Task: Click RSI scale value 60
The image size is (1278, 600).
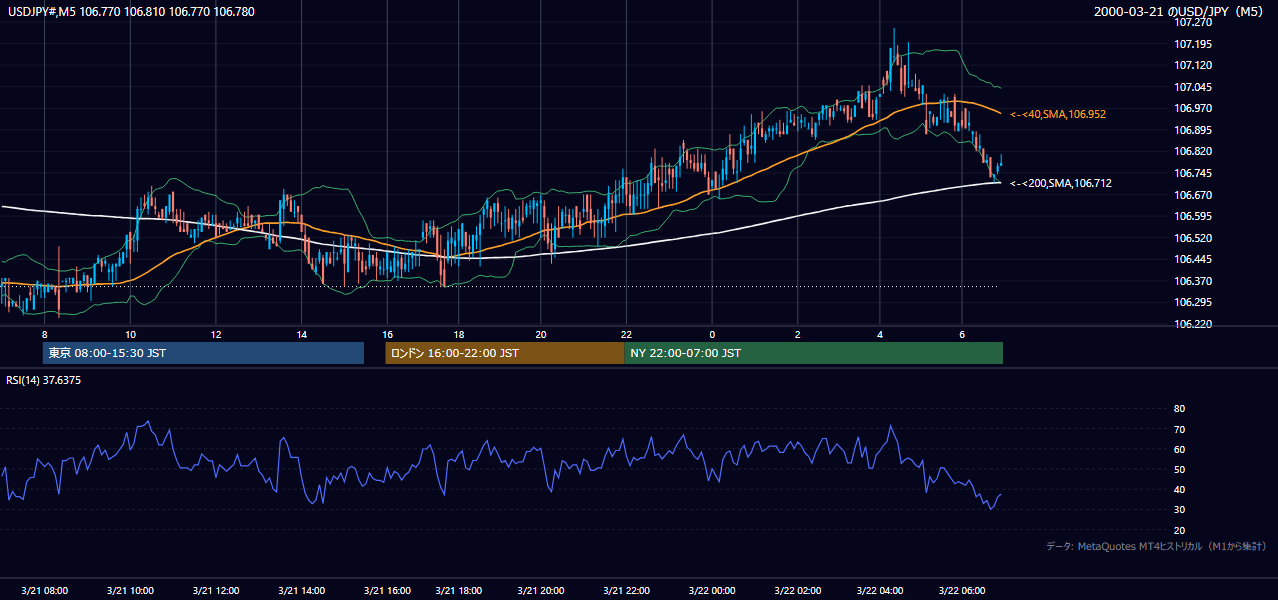Action: point(1179,449)
